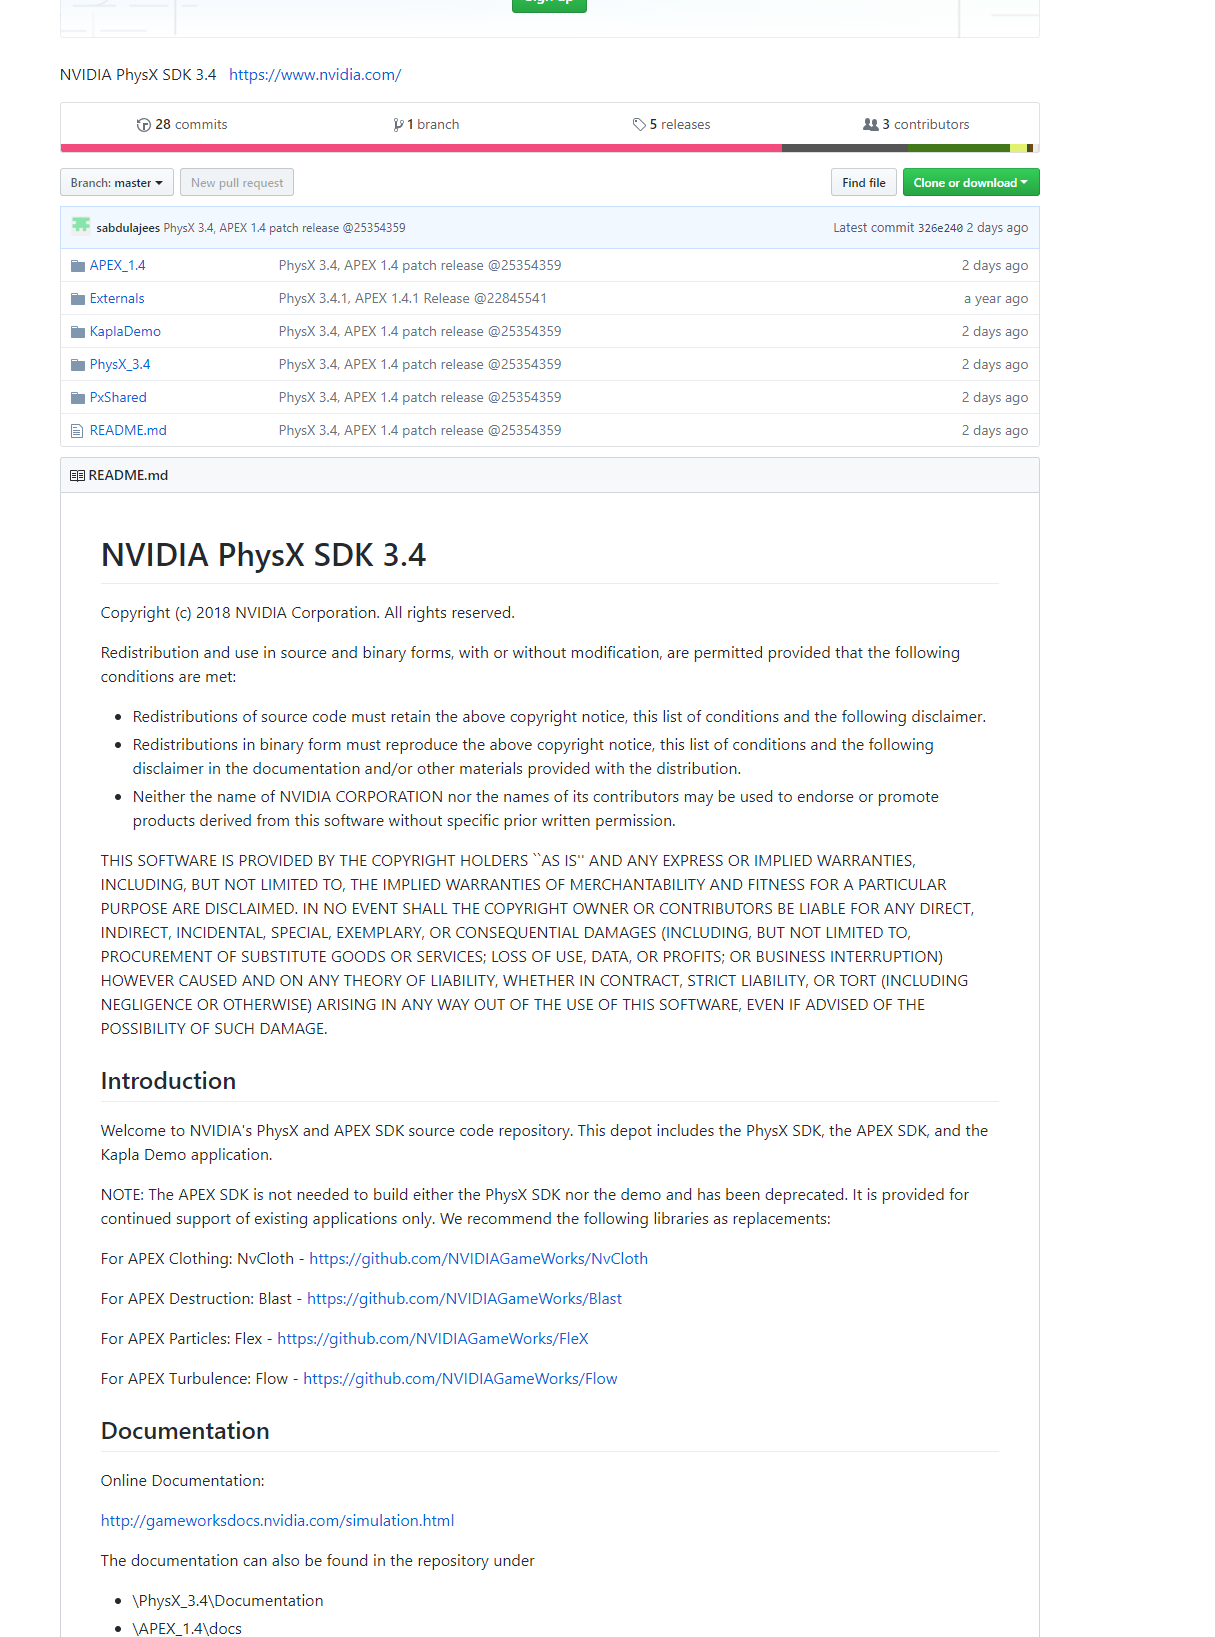Open the Flow GitHub link

point(460,1379)
